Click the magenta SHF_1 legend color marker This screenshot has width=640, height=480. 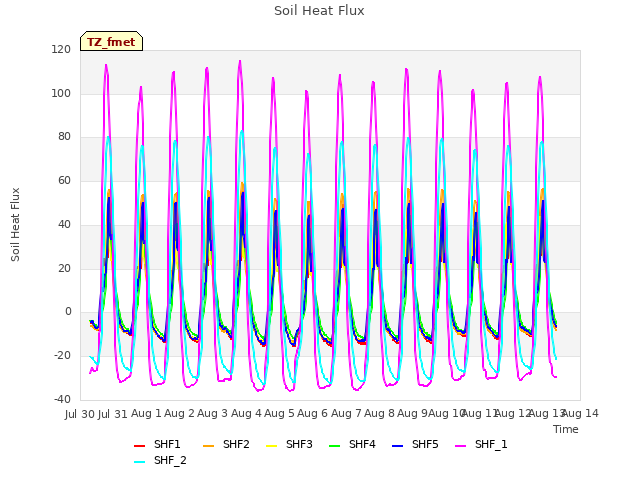[460, 446]
